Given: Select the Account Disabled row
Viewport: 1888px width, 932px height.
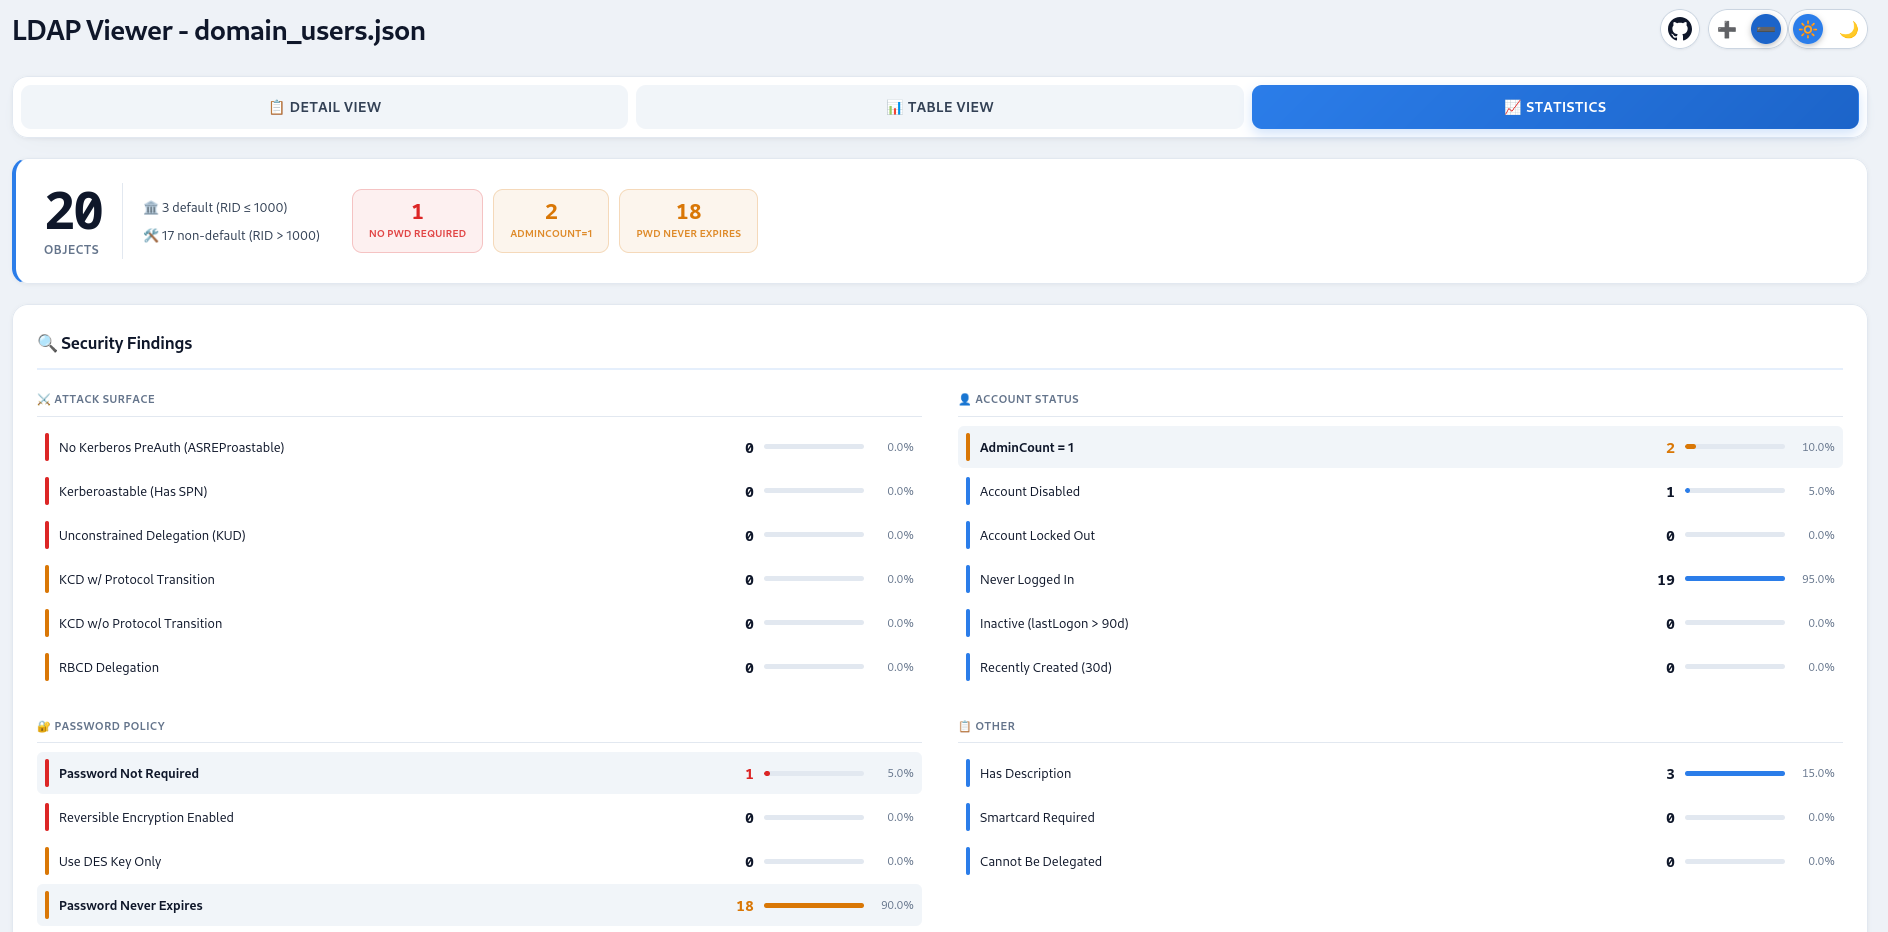Looking at the screenshot, I should [1400, 491].
